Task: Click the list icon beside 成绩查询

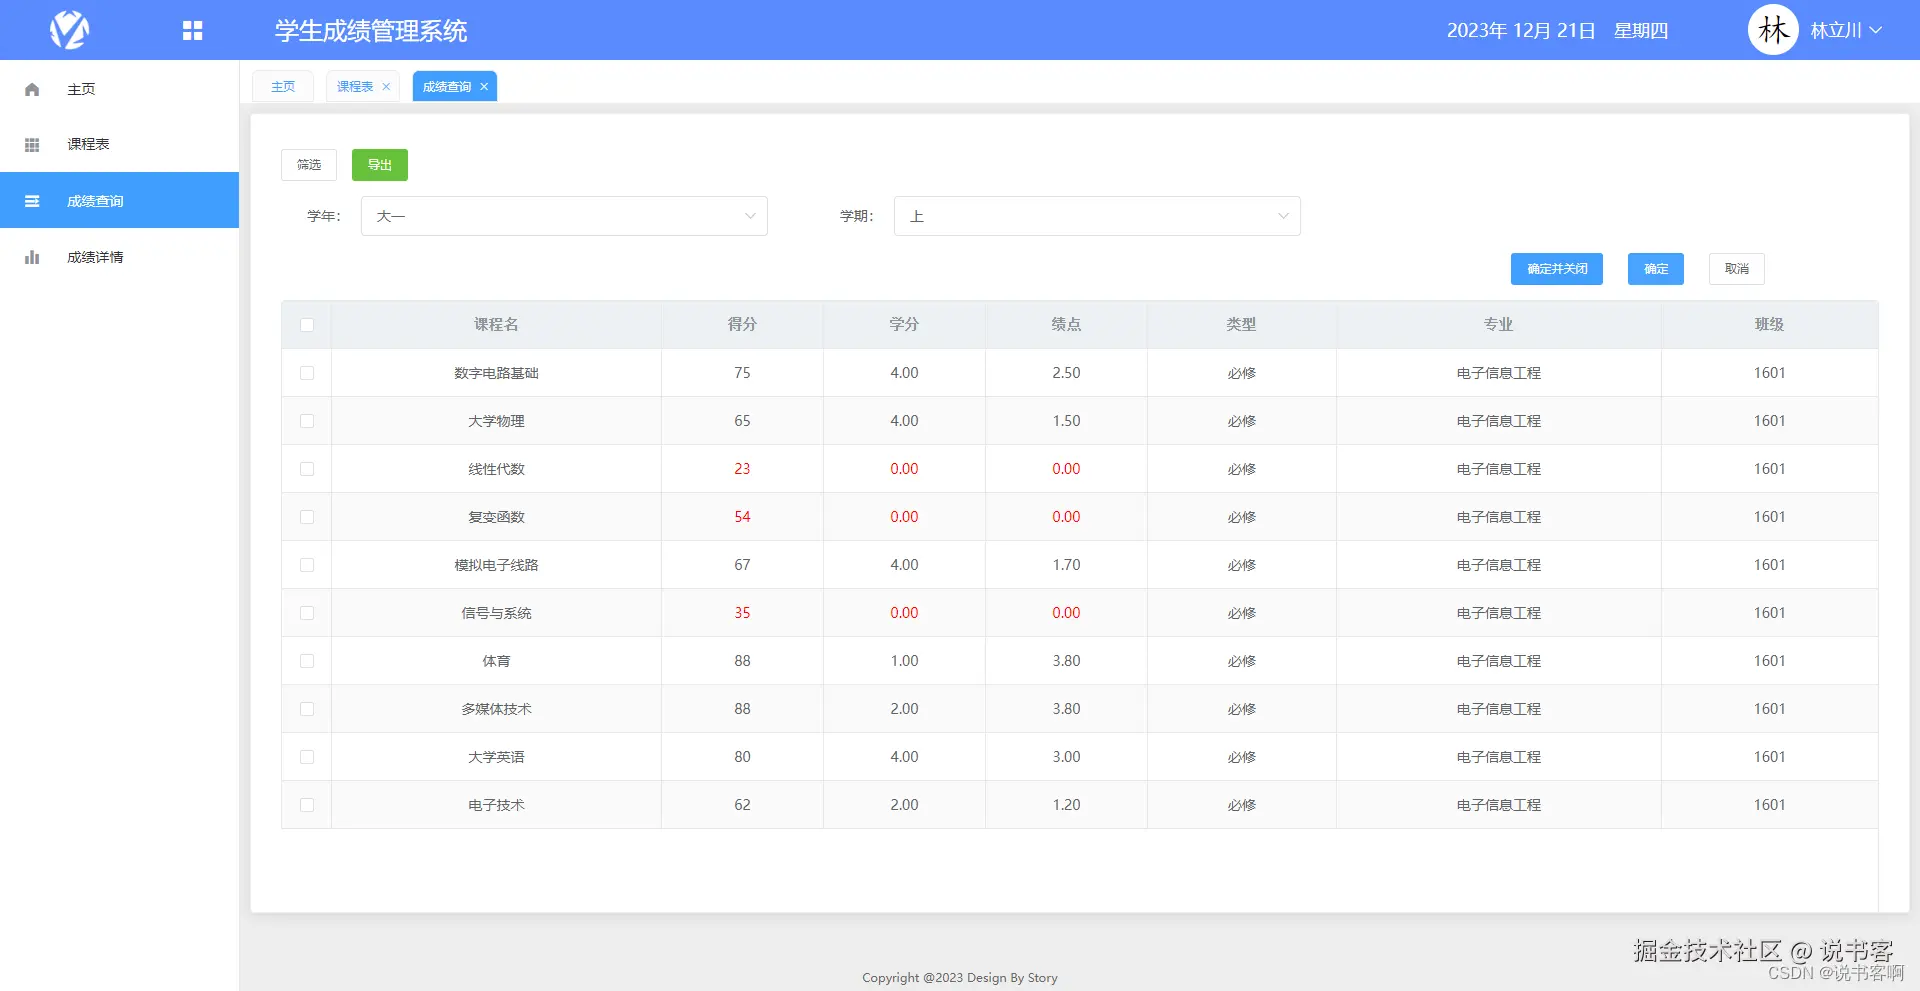Action: click(x=32, y=201)
